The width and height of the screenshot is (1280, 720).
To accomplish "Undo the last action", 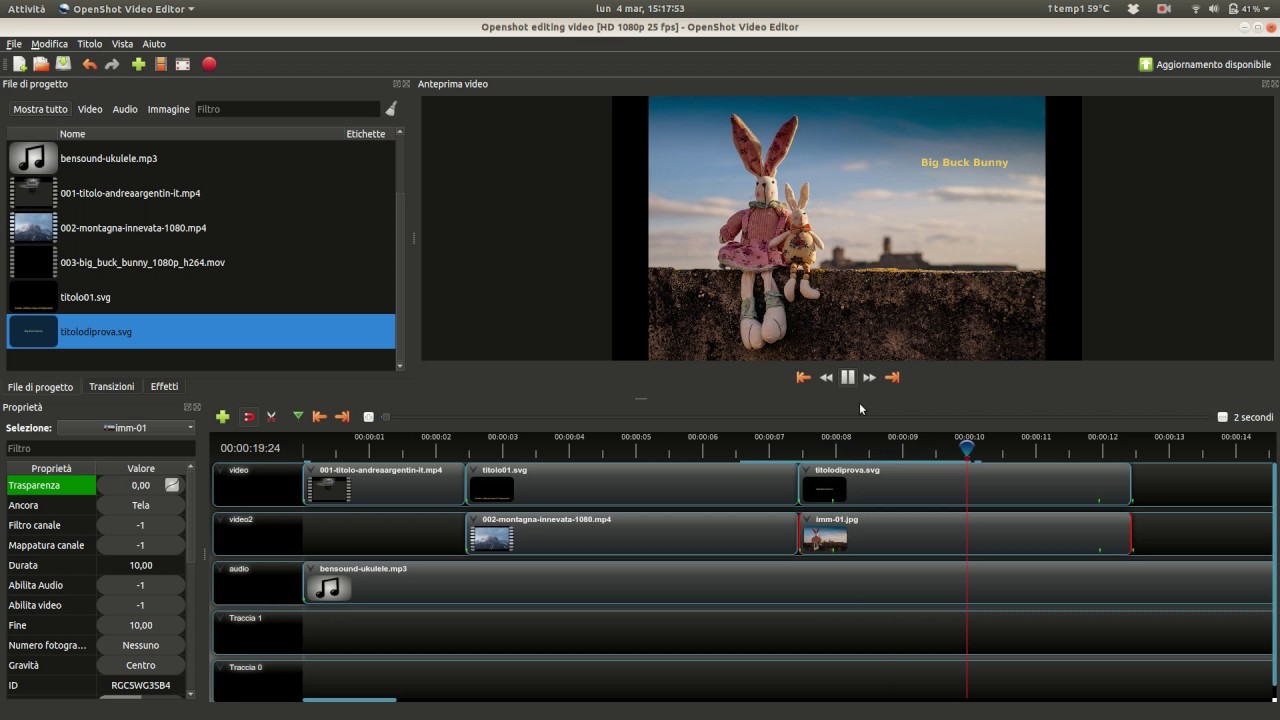I will [x=90, y=64].
